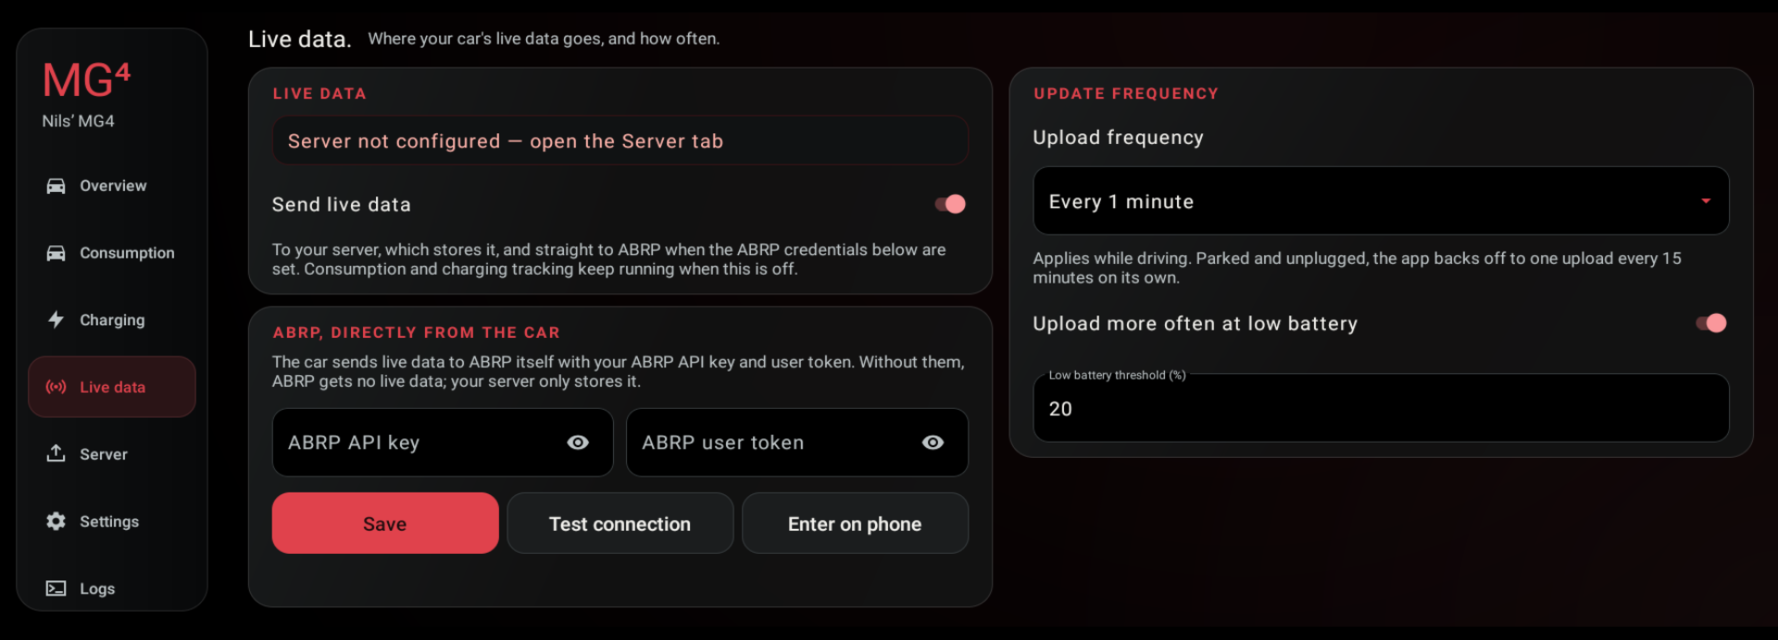The width and height of the screenshot is (1778, 640).
Task: Open the Overview section
Action: click(112, 186)
